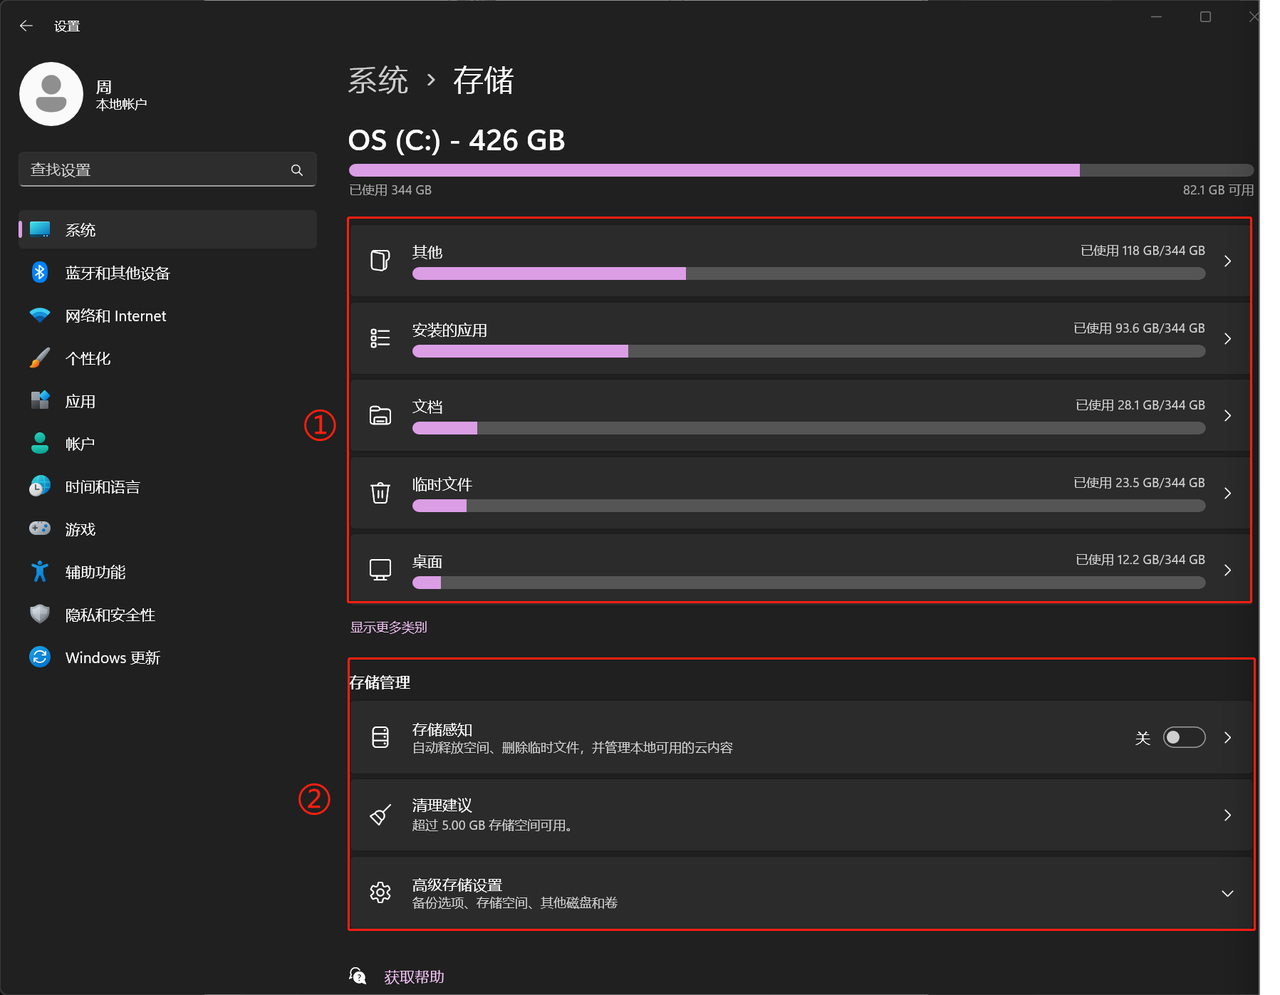1280x995 pixels.
Task: Click the user avatar icon for 周
Action: coord(51,94)
